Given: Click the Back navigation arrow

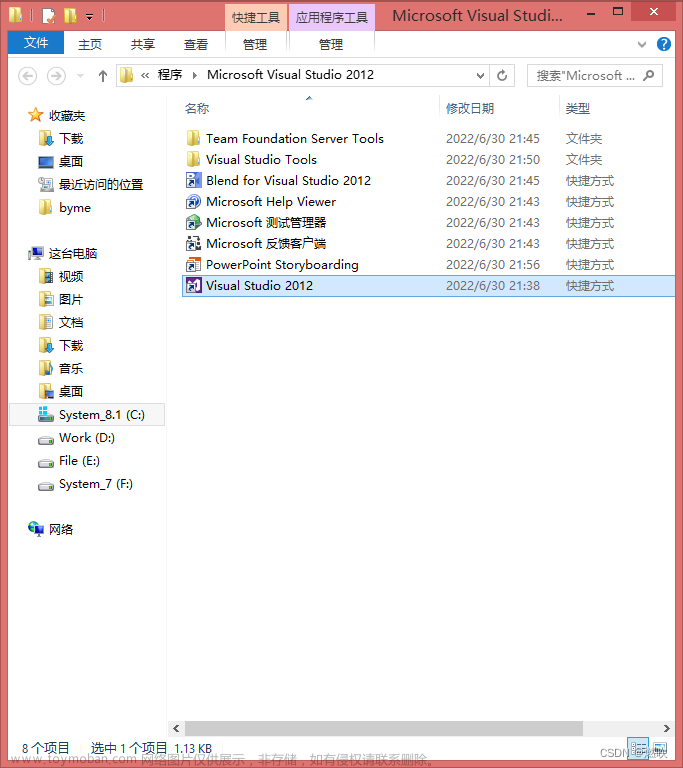Looking at the screenshot, I should tap(27, 76).
